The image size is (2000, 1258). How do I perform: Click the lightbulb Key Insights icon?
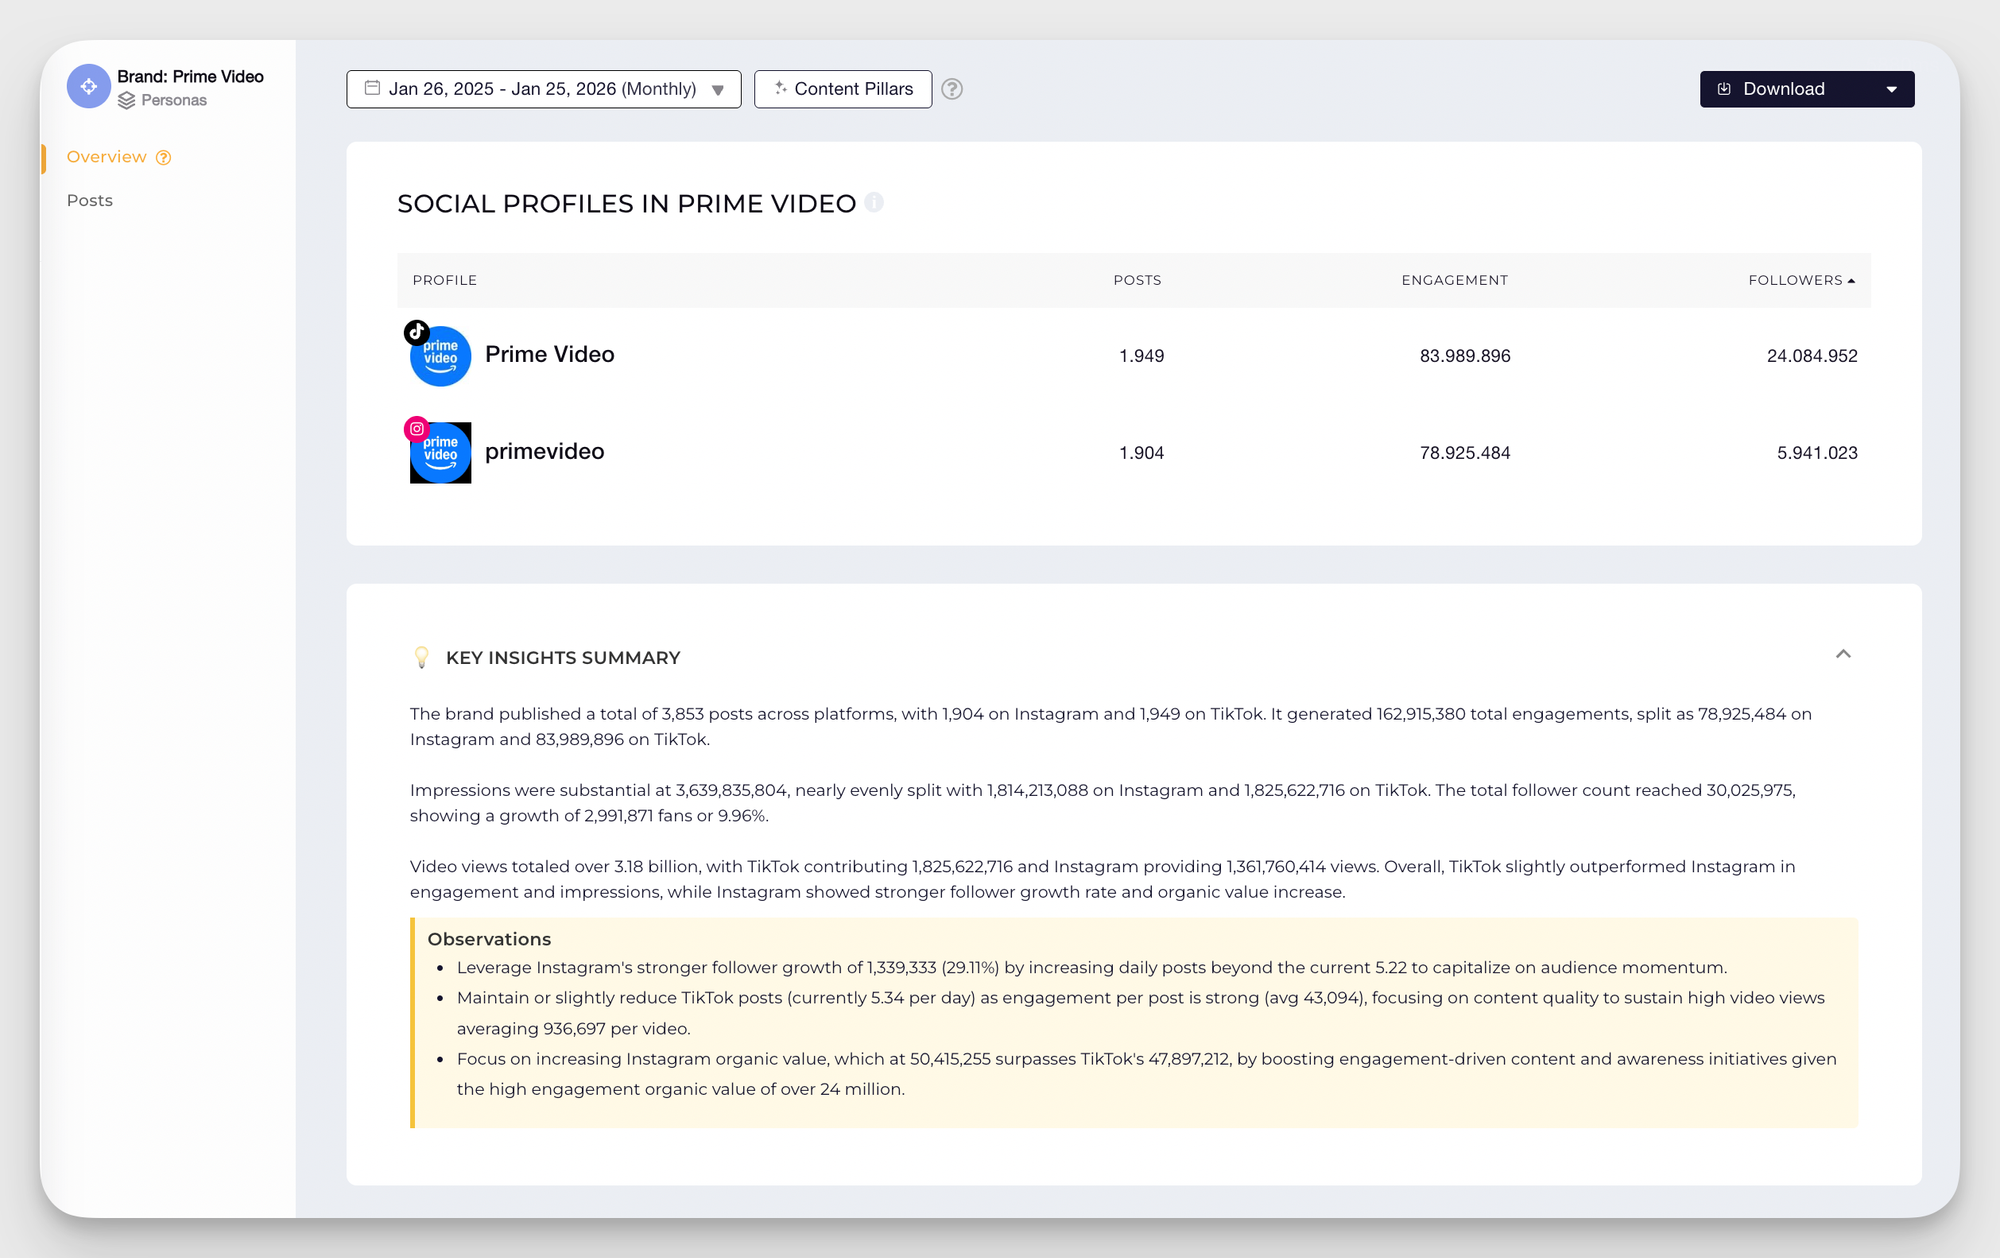(x=421, y=657)
